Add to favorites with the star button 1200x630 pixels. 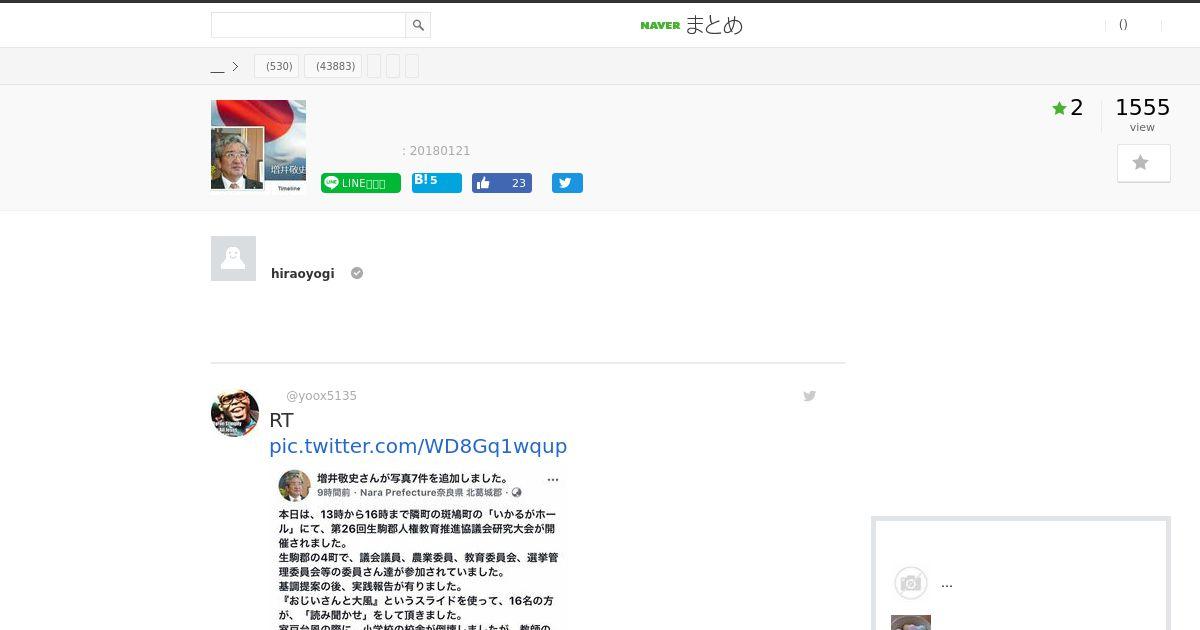tap(1144, 163)
